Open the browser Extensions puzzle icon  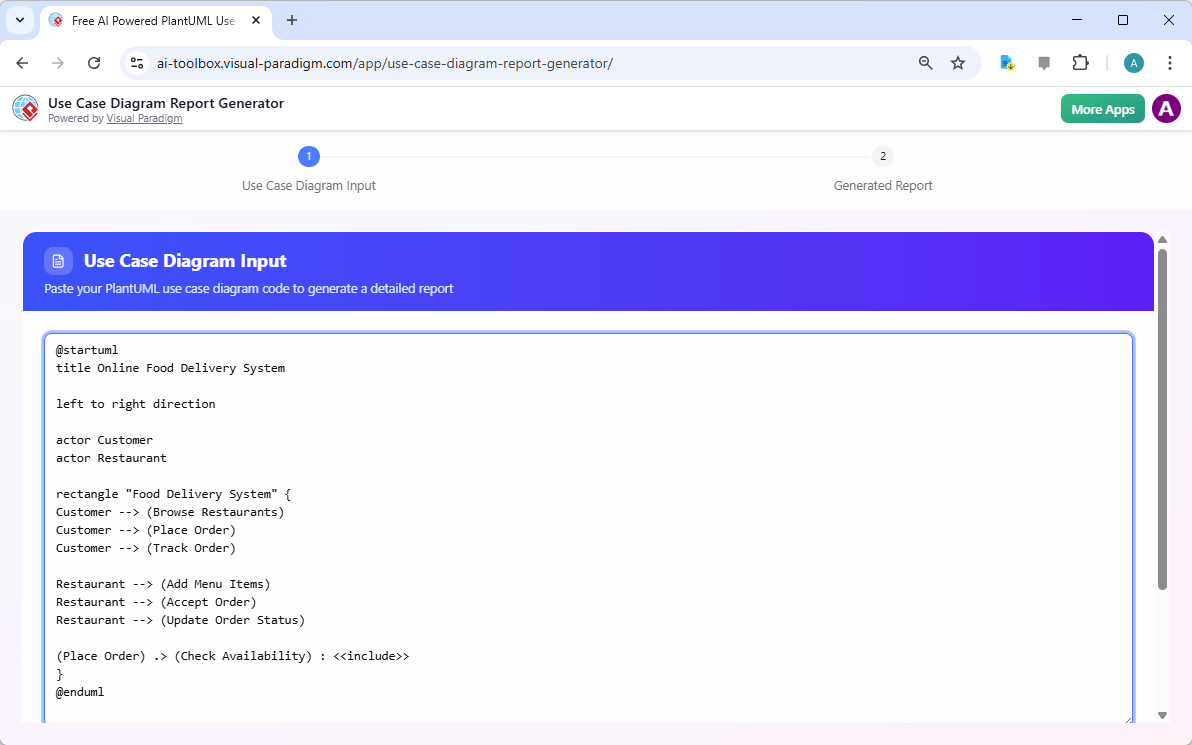pyautogui.click(x=1080, y=62)
